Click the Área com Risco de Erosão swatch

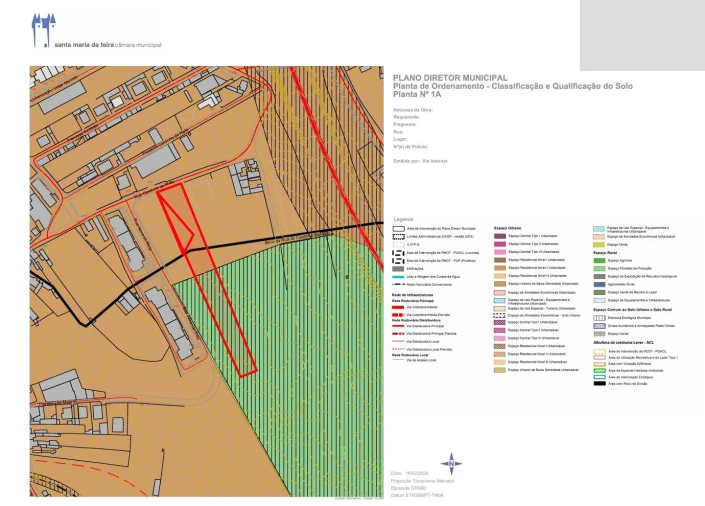(599, 384)
